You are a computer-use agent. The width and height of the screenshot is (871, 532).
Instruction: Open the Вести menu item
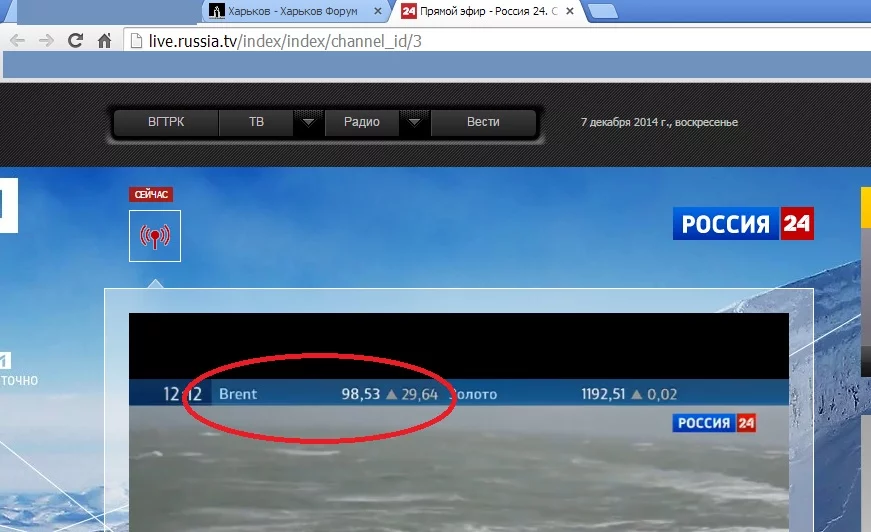pos(483,122)
